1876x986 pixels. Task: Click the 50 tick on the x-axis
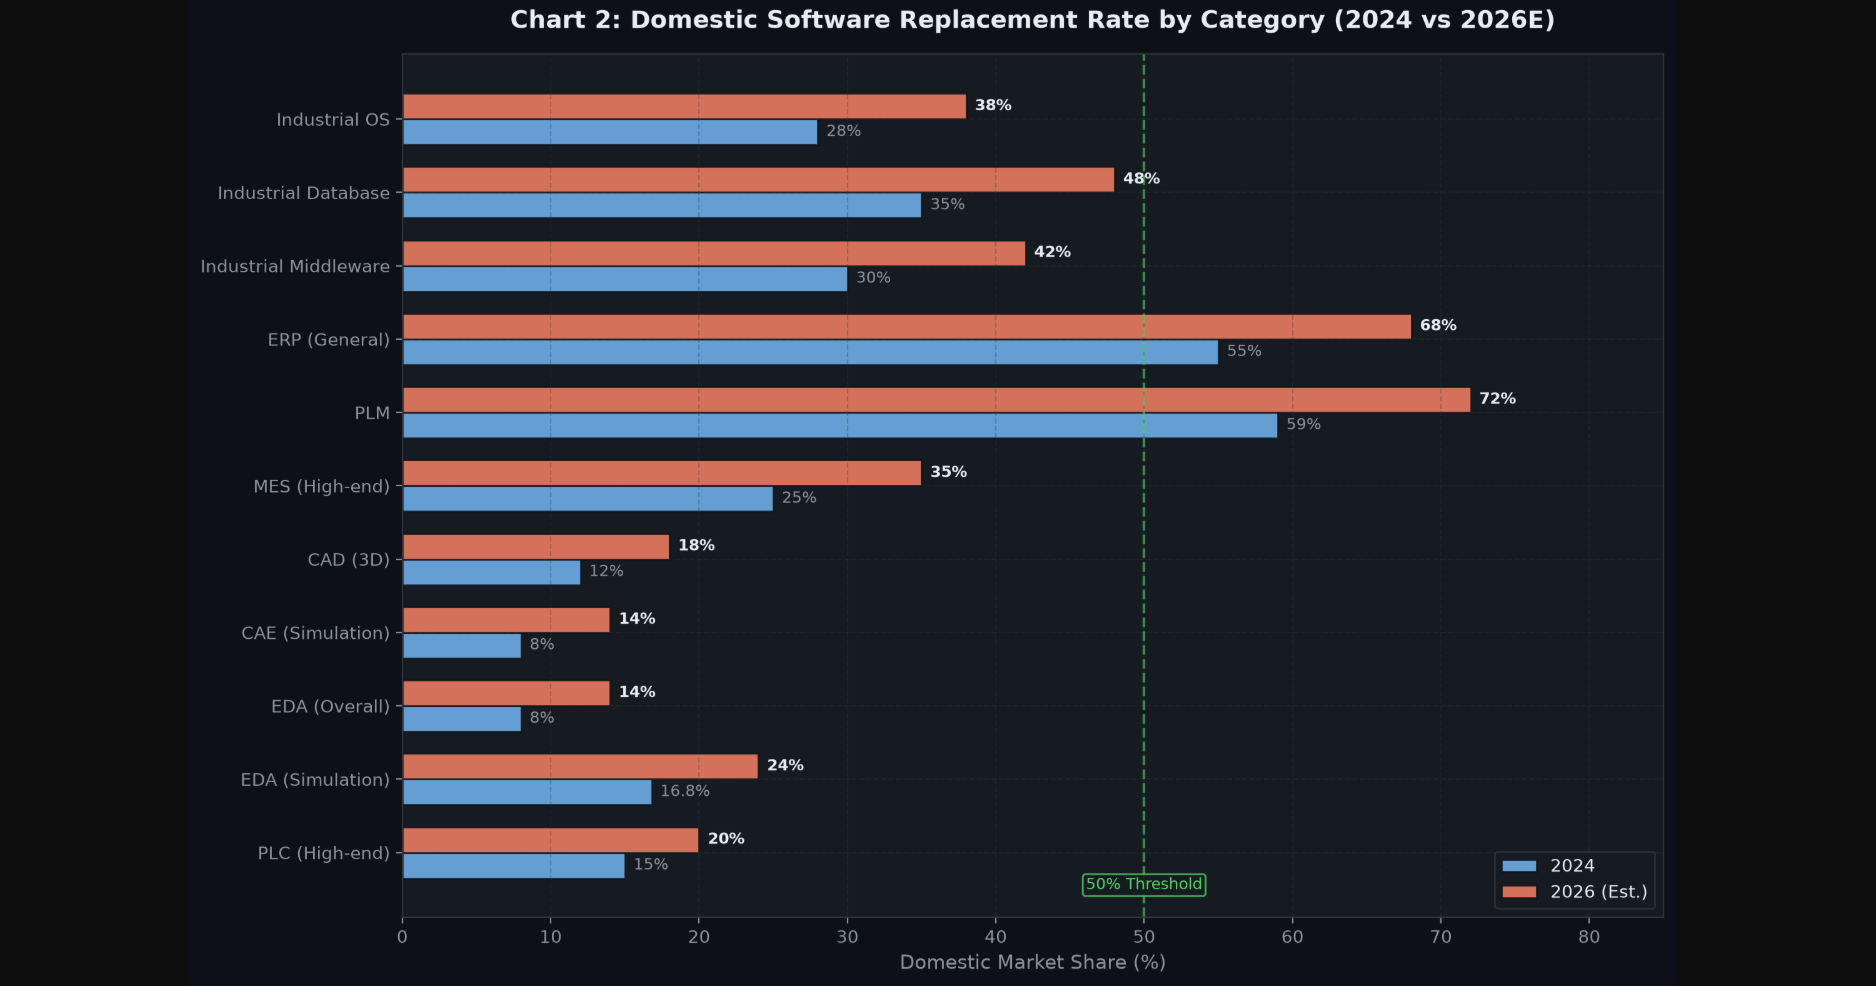(1144, 937)
